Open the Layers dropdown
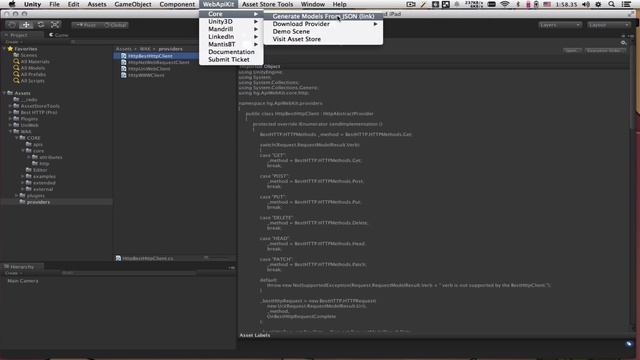Viewport: 640px width, 360px height. [x=560, y=25]
